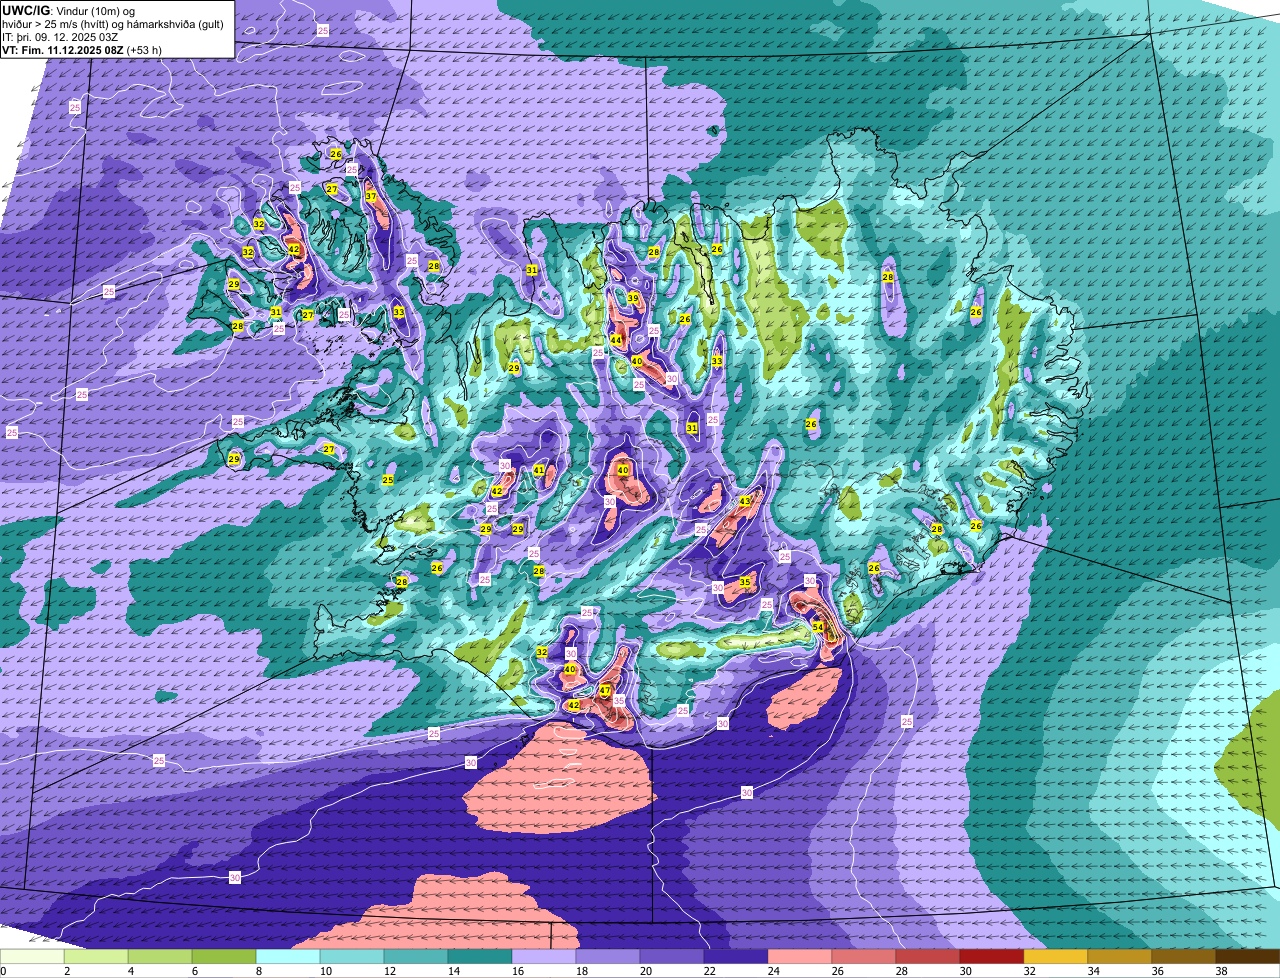Click the legend tick label 2

(67, 971)
